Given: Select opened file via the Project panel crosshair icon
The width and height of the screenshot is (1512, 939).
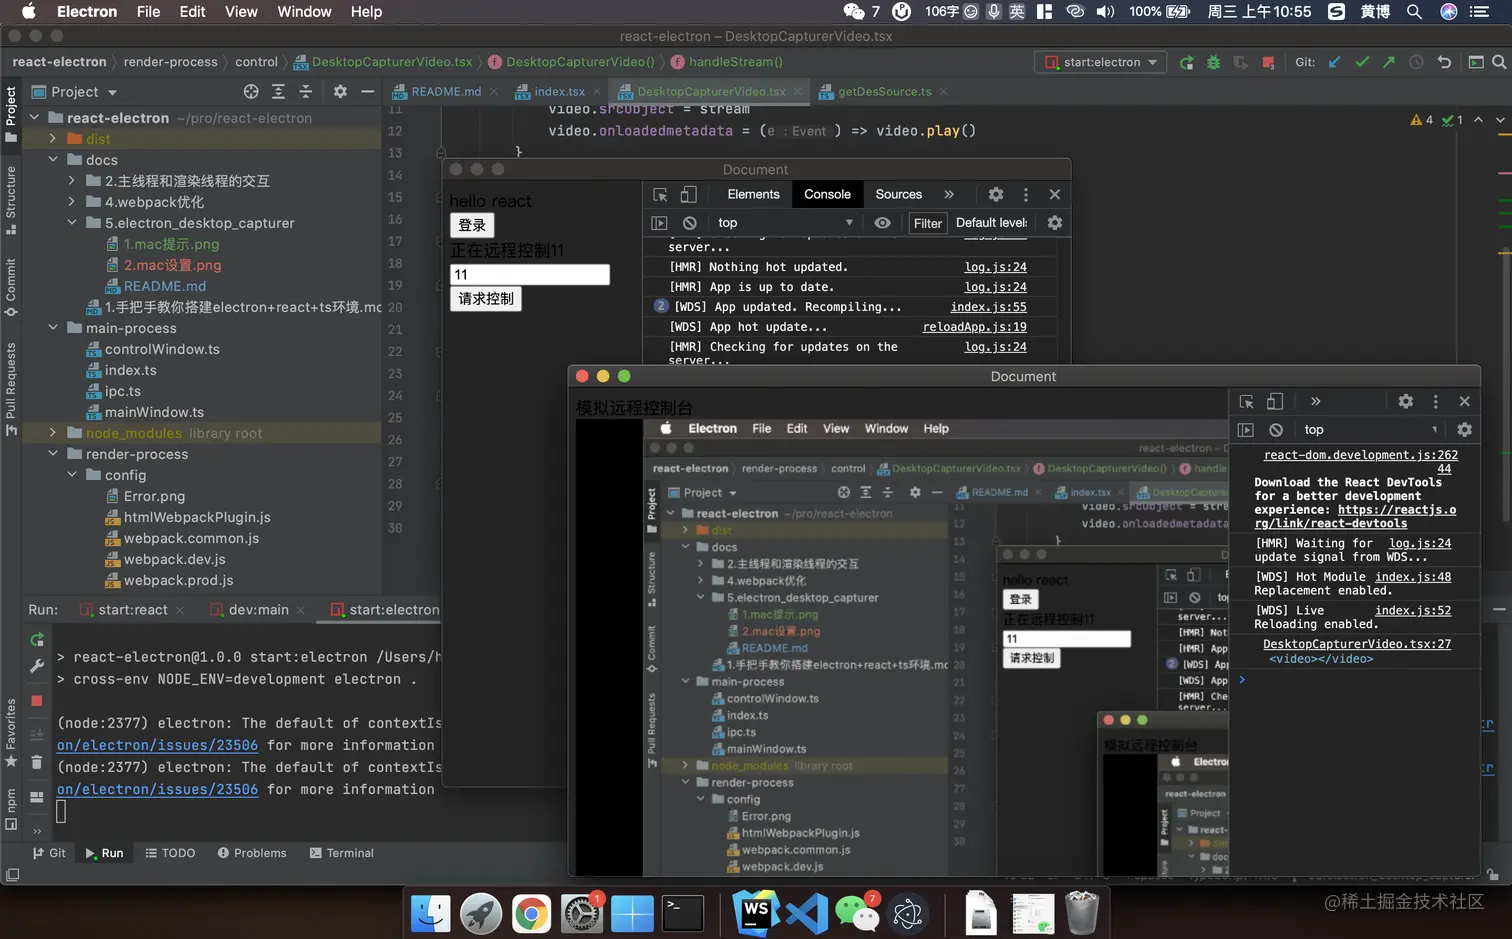Looking at the screenshot, I should tap(251, 91).
